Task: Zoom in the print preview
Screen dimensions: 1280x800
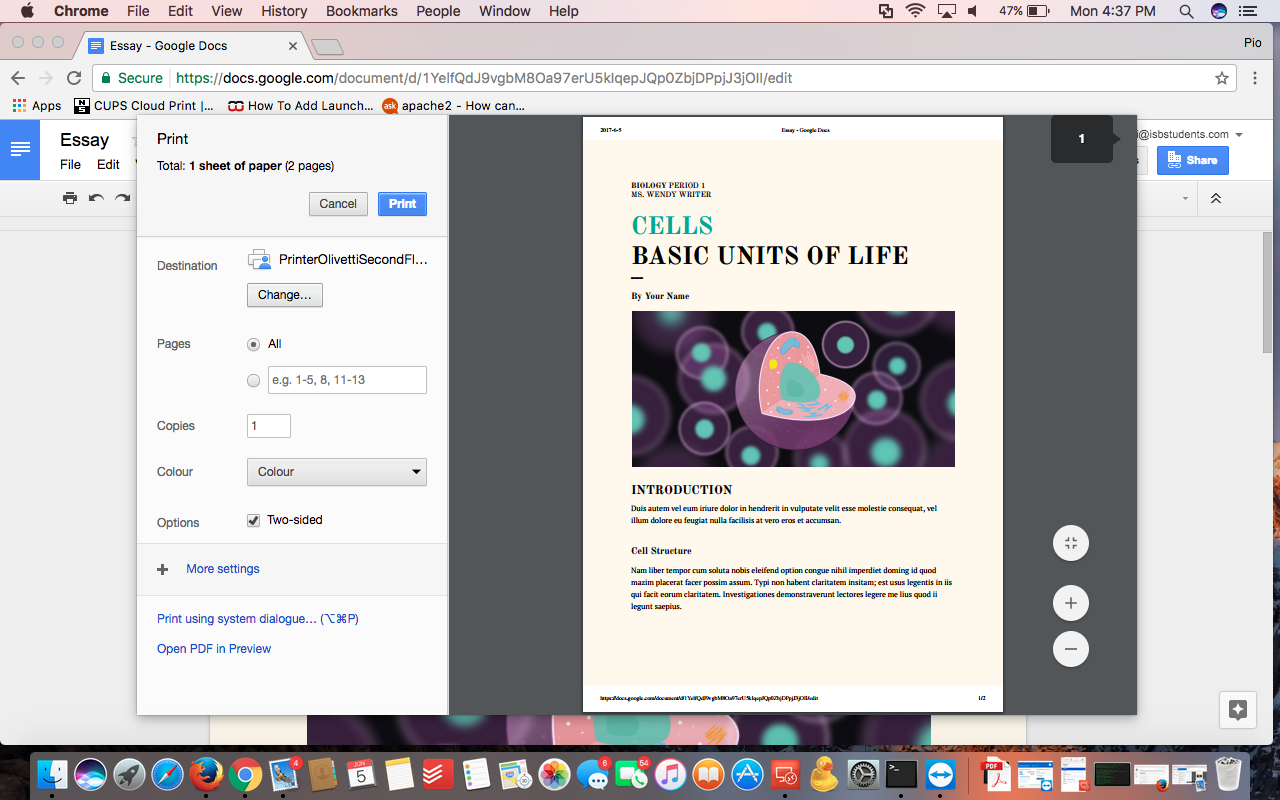Action: coord(1070,603)
